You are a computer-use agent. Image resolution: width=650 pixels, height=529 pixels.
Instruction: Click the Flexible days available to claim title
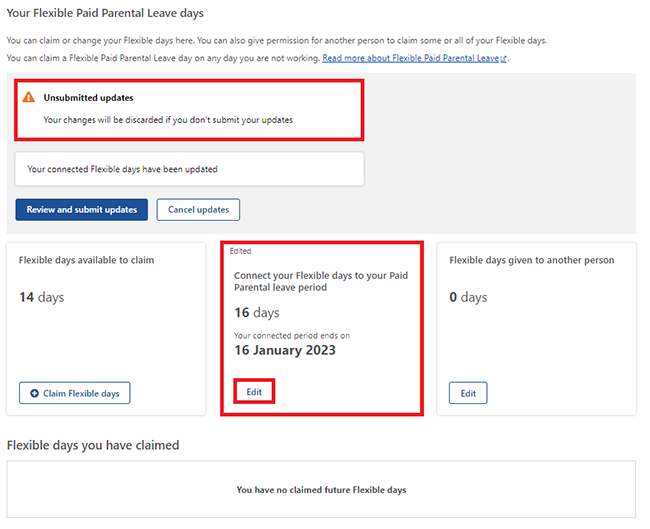(86, 260)
